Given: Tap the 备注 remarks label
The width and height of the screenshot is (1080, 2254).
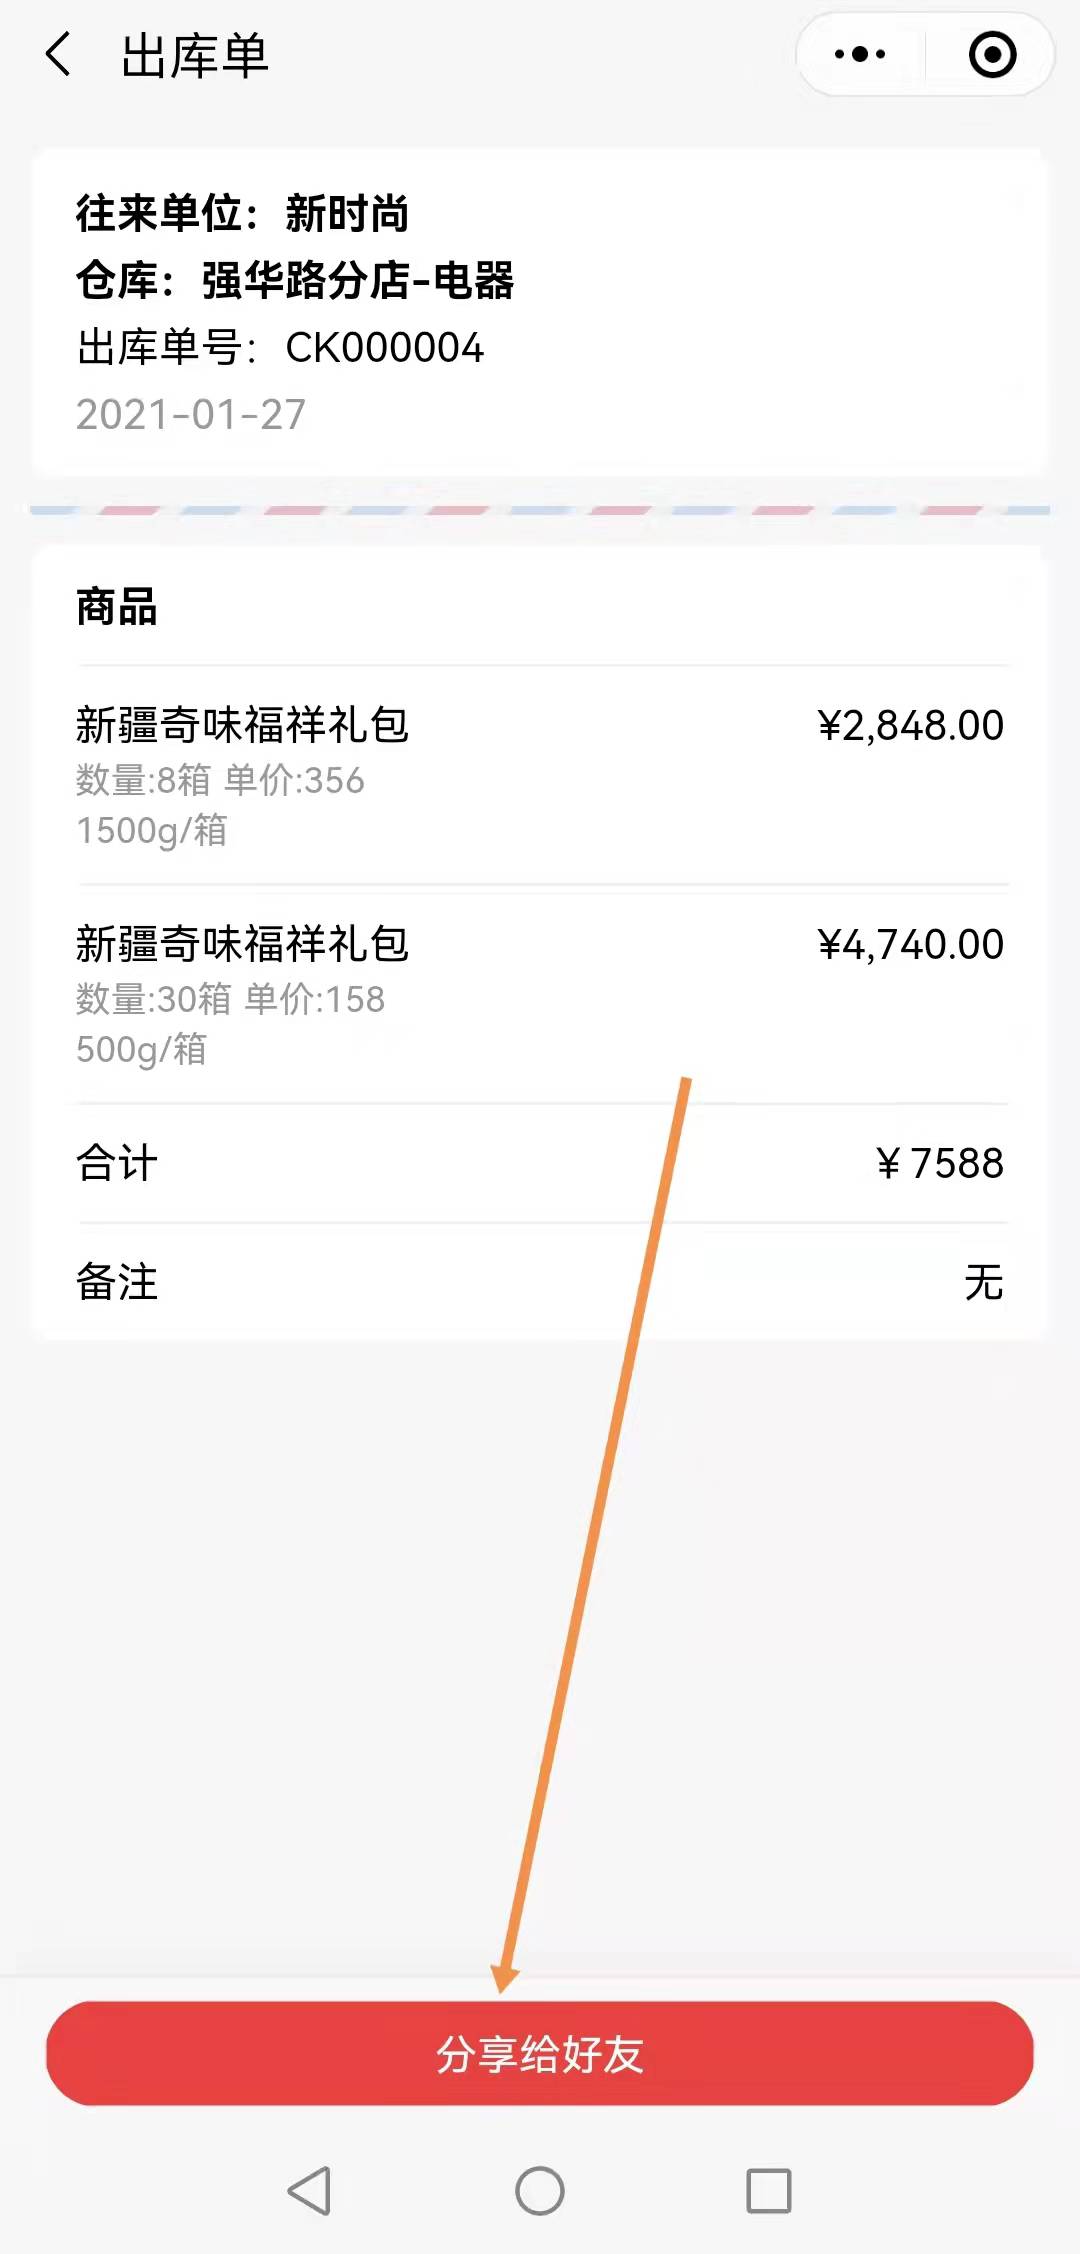Looking at the screenshot, I should point(117,1282).
